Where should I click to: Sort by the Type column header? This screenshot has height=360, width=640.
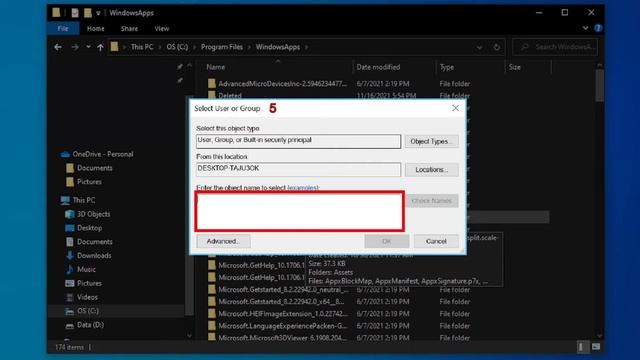[447, 67]
